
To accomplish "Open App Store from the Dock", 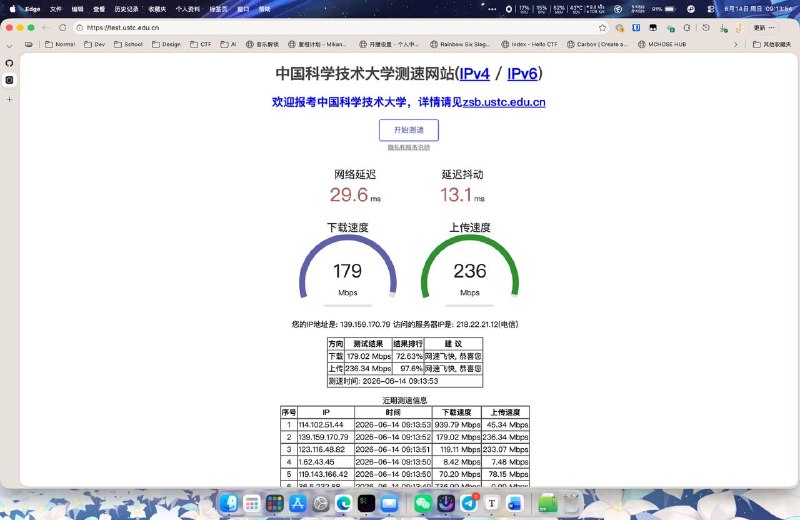I will (297, 504).
